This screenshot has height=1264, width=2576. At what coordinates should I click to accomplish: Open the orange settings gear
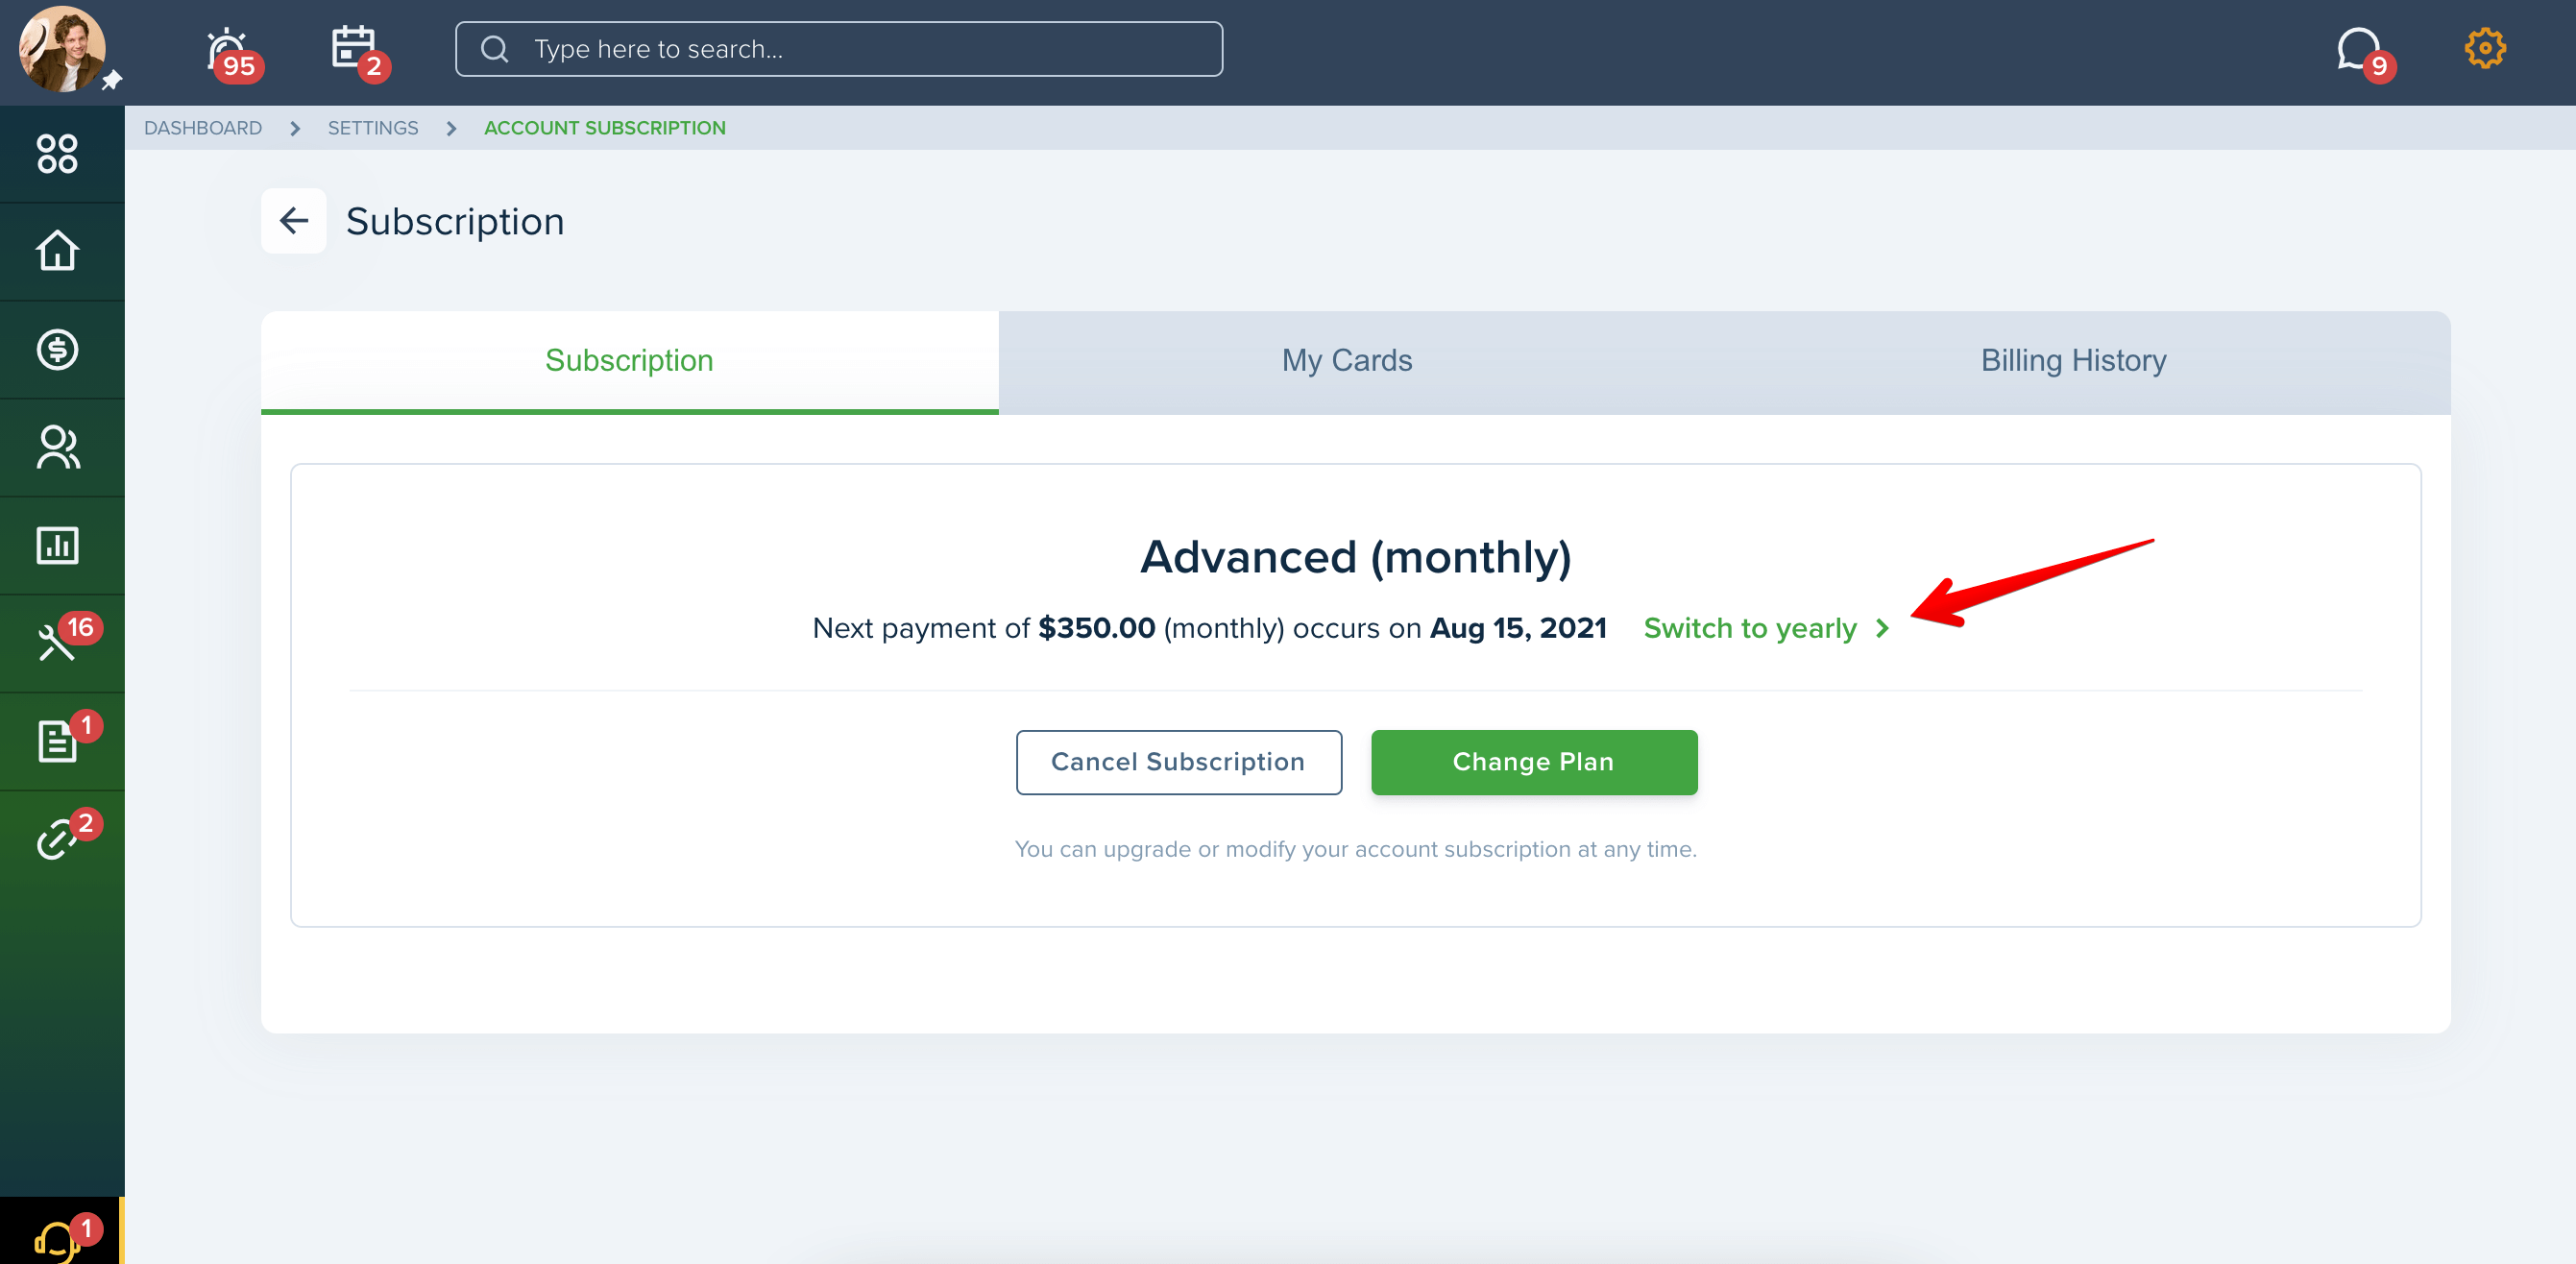2484,48
